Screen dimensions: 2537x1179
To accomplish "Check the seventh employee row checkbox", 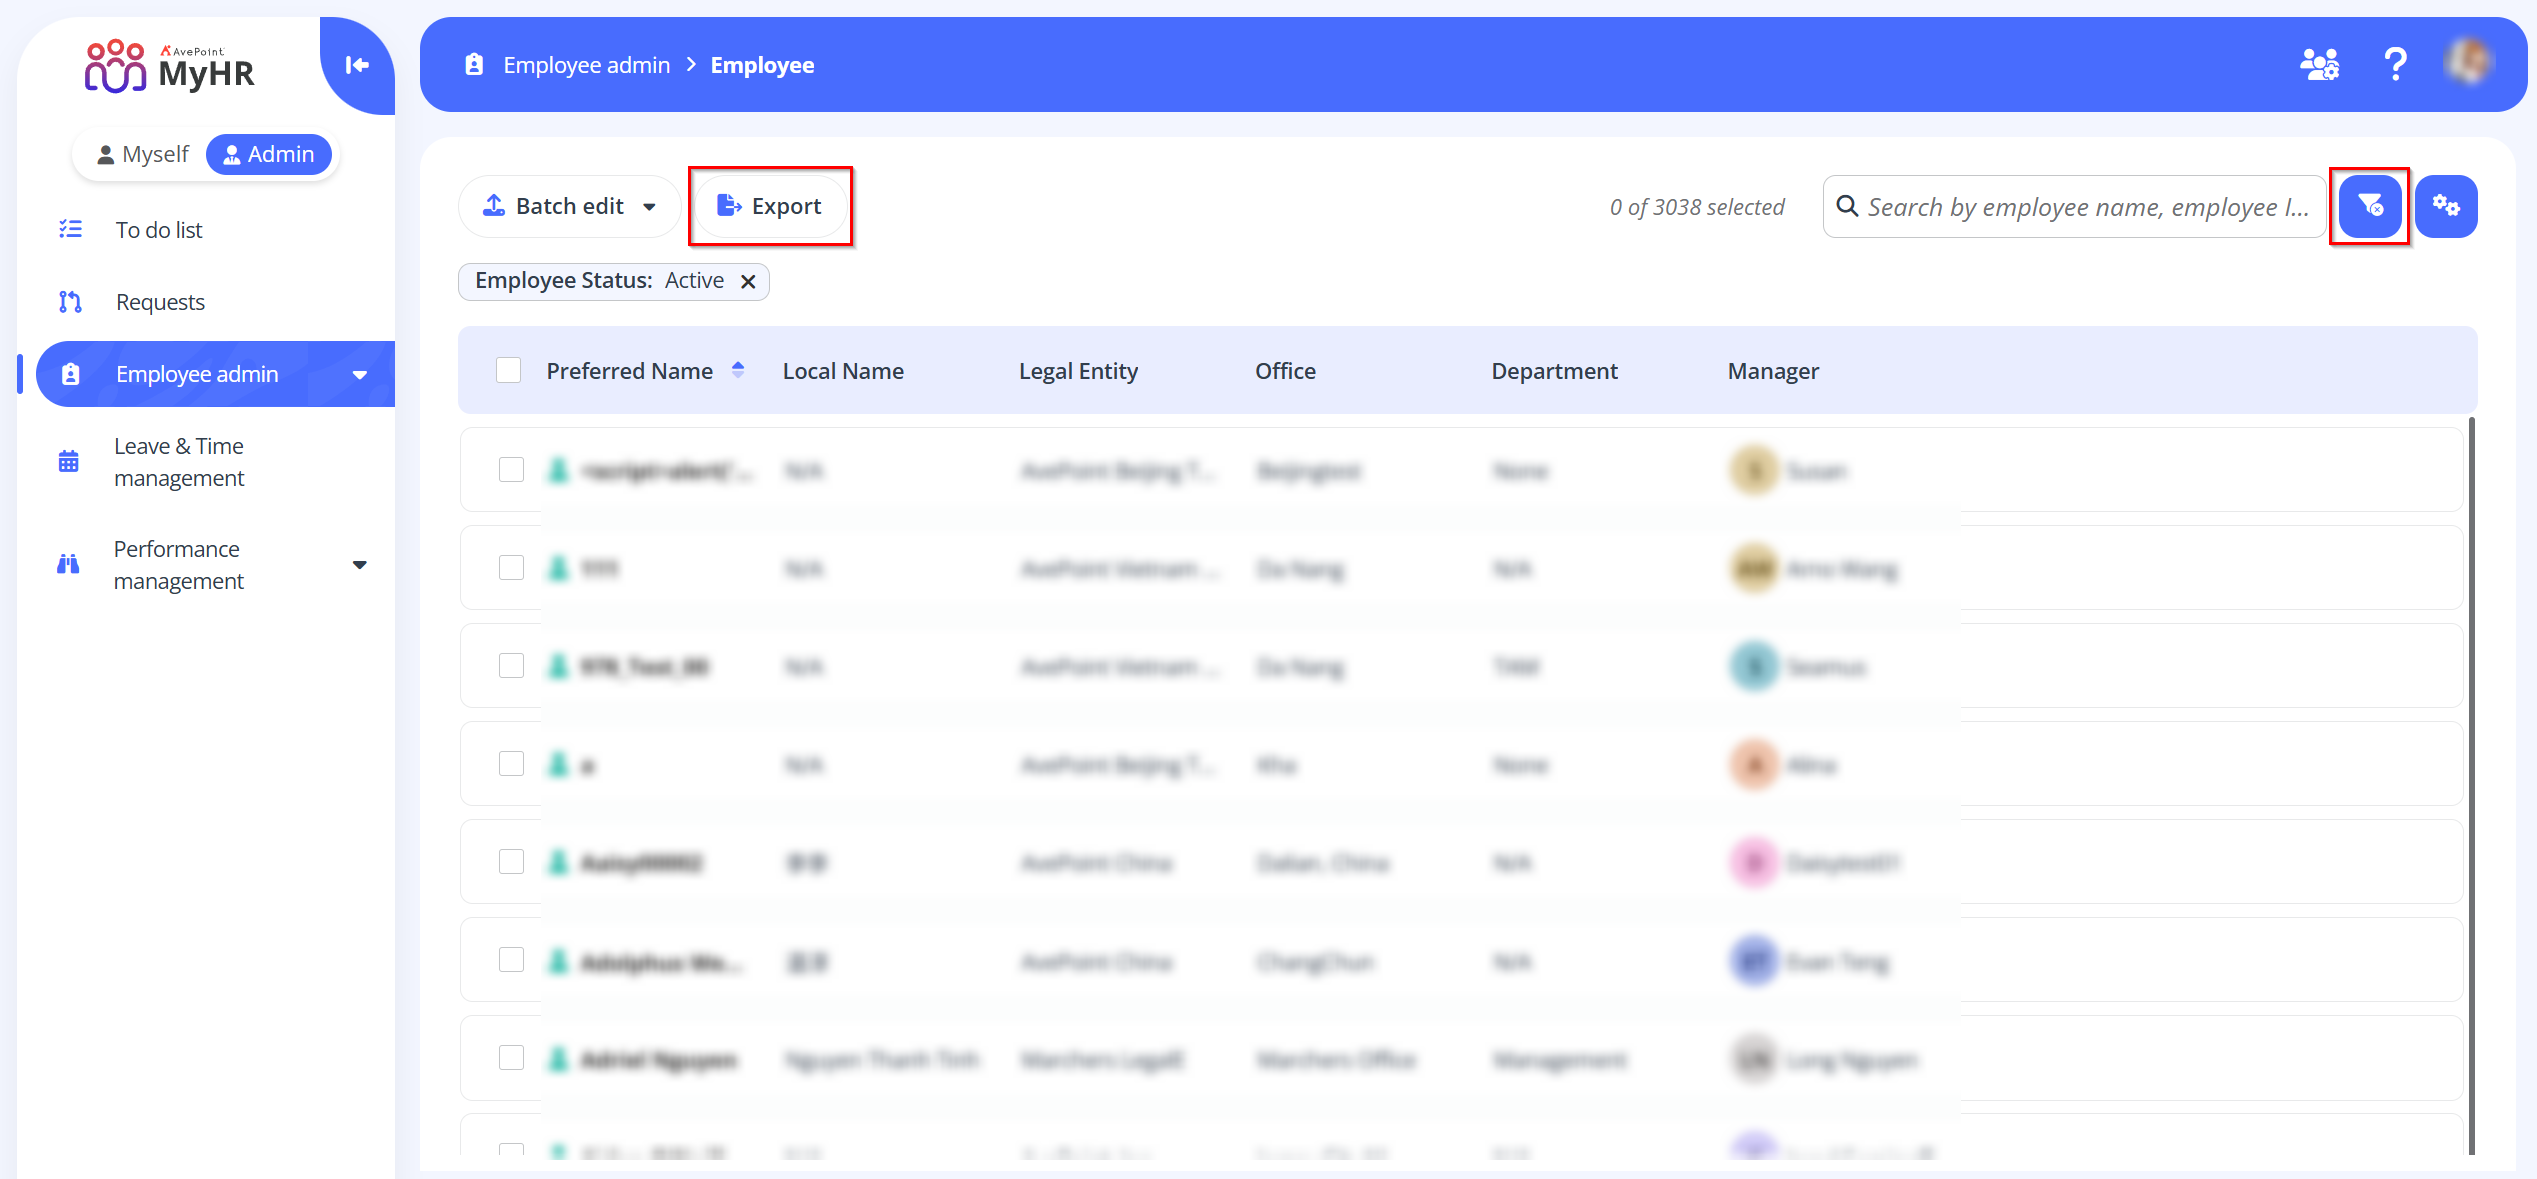I will coord(511,1058).
